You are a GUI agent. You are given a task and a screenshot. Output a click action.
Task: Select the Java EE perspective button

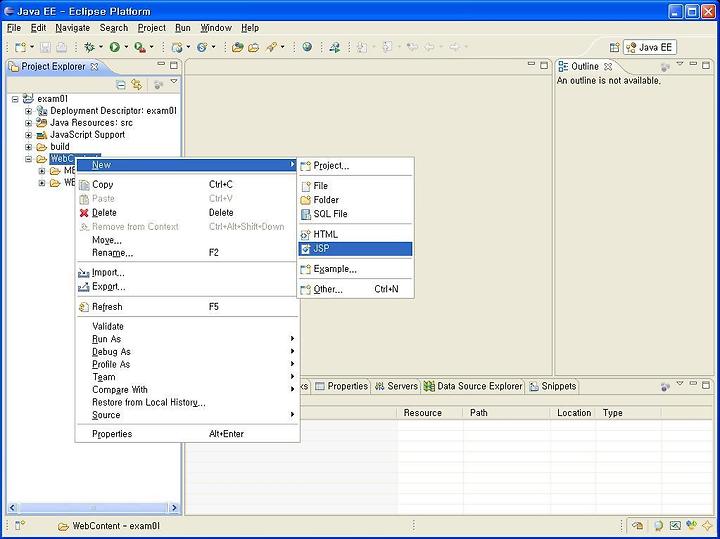(650, 47)
